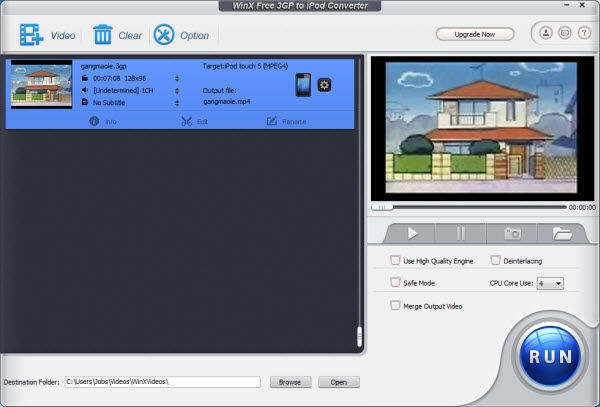Start conversion with the RUN button
The image size is (600, 407).
(x=550, y=357)
